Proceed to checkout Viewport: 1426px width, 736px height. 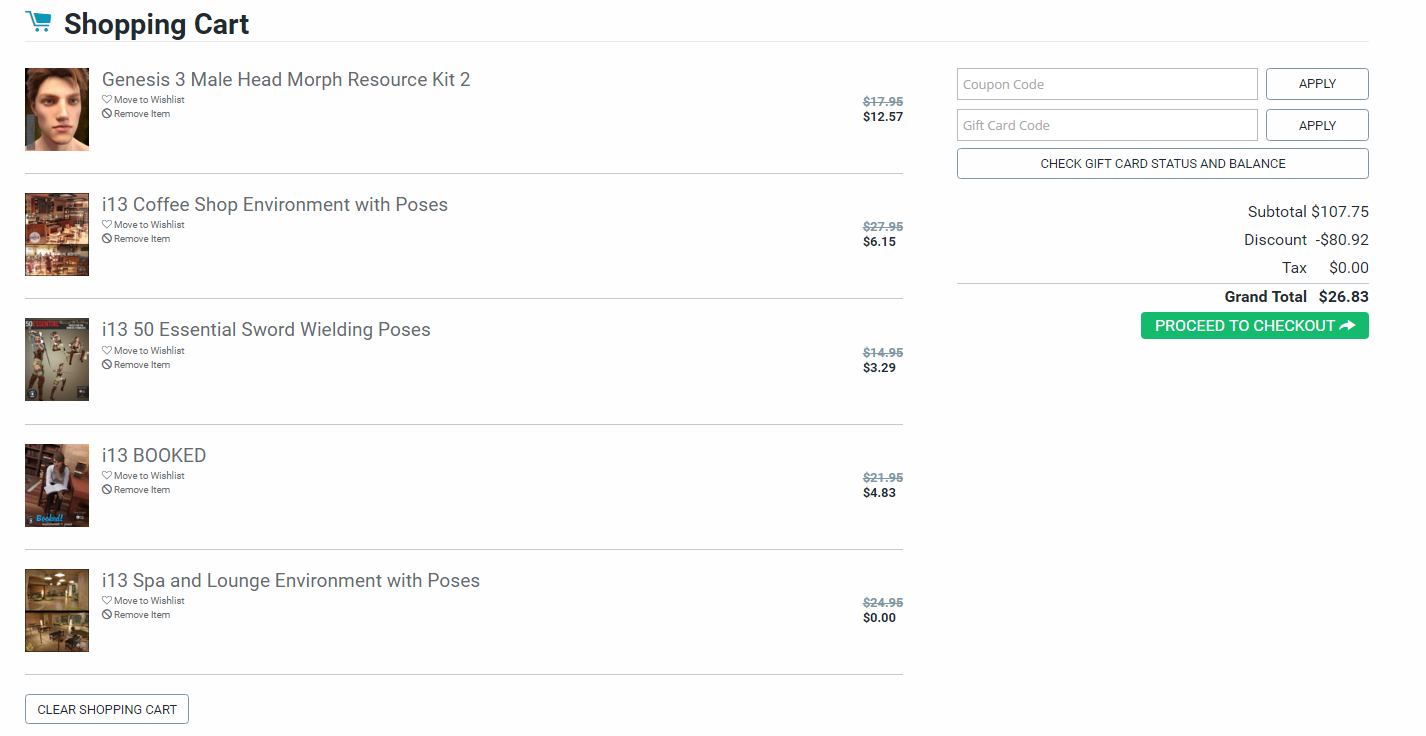click(1254, 326)
